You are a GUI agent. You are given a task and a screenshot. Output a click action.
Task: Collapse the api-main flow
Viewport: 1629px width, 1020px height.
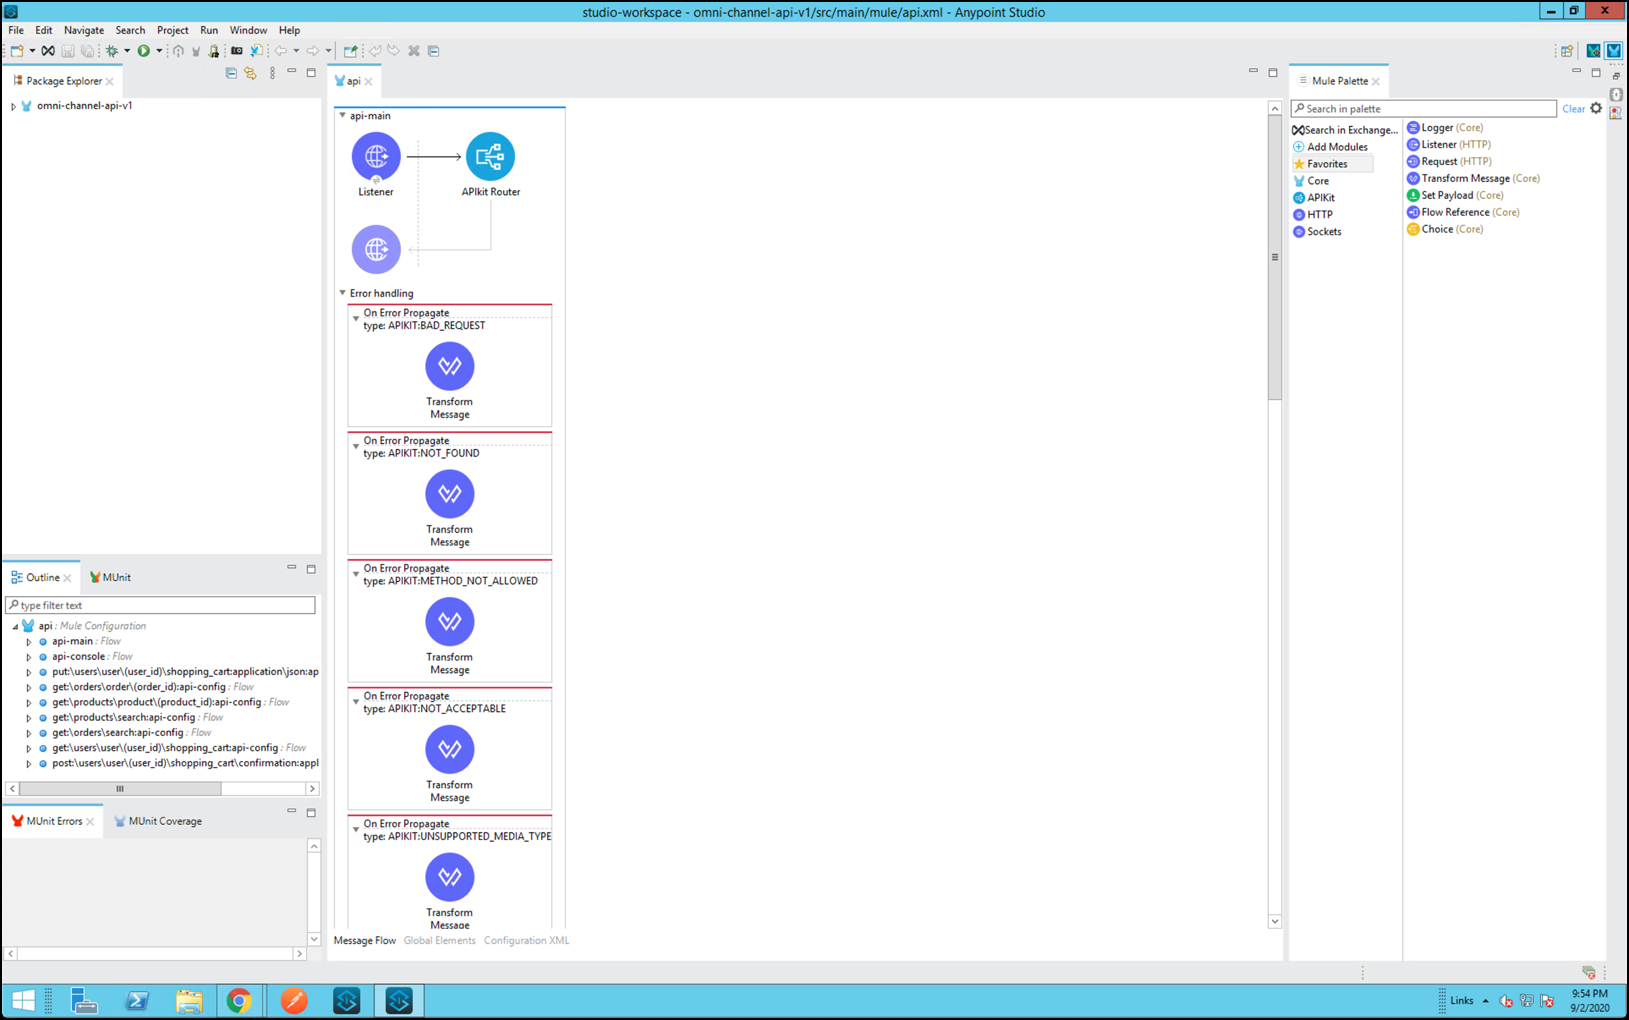(343, 116)
